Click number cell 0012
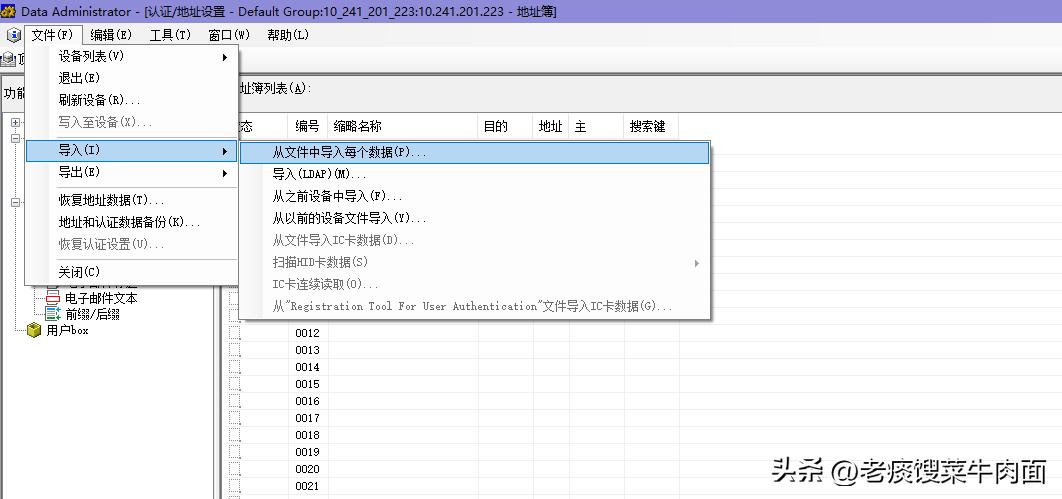Viewport: 1062px width, 499px height. click(308, 333)
